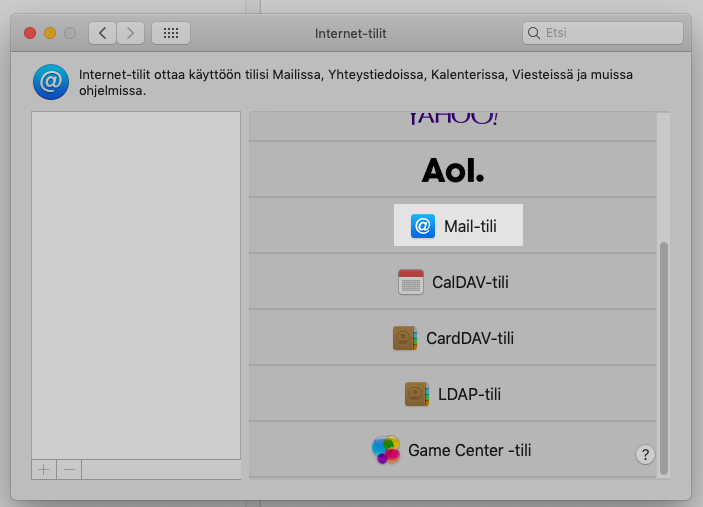Open help with the question mark button
The height and width of the screenshot is (507, 703).
645,455
